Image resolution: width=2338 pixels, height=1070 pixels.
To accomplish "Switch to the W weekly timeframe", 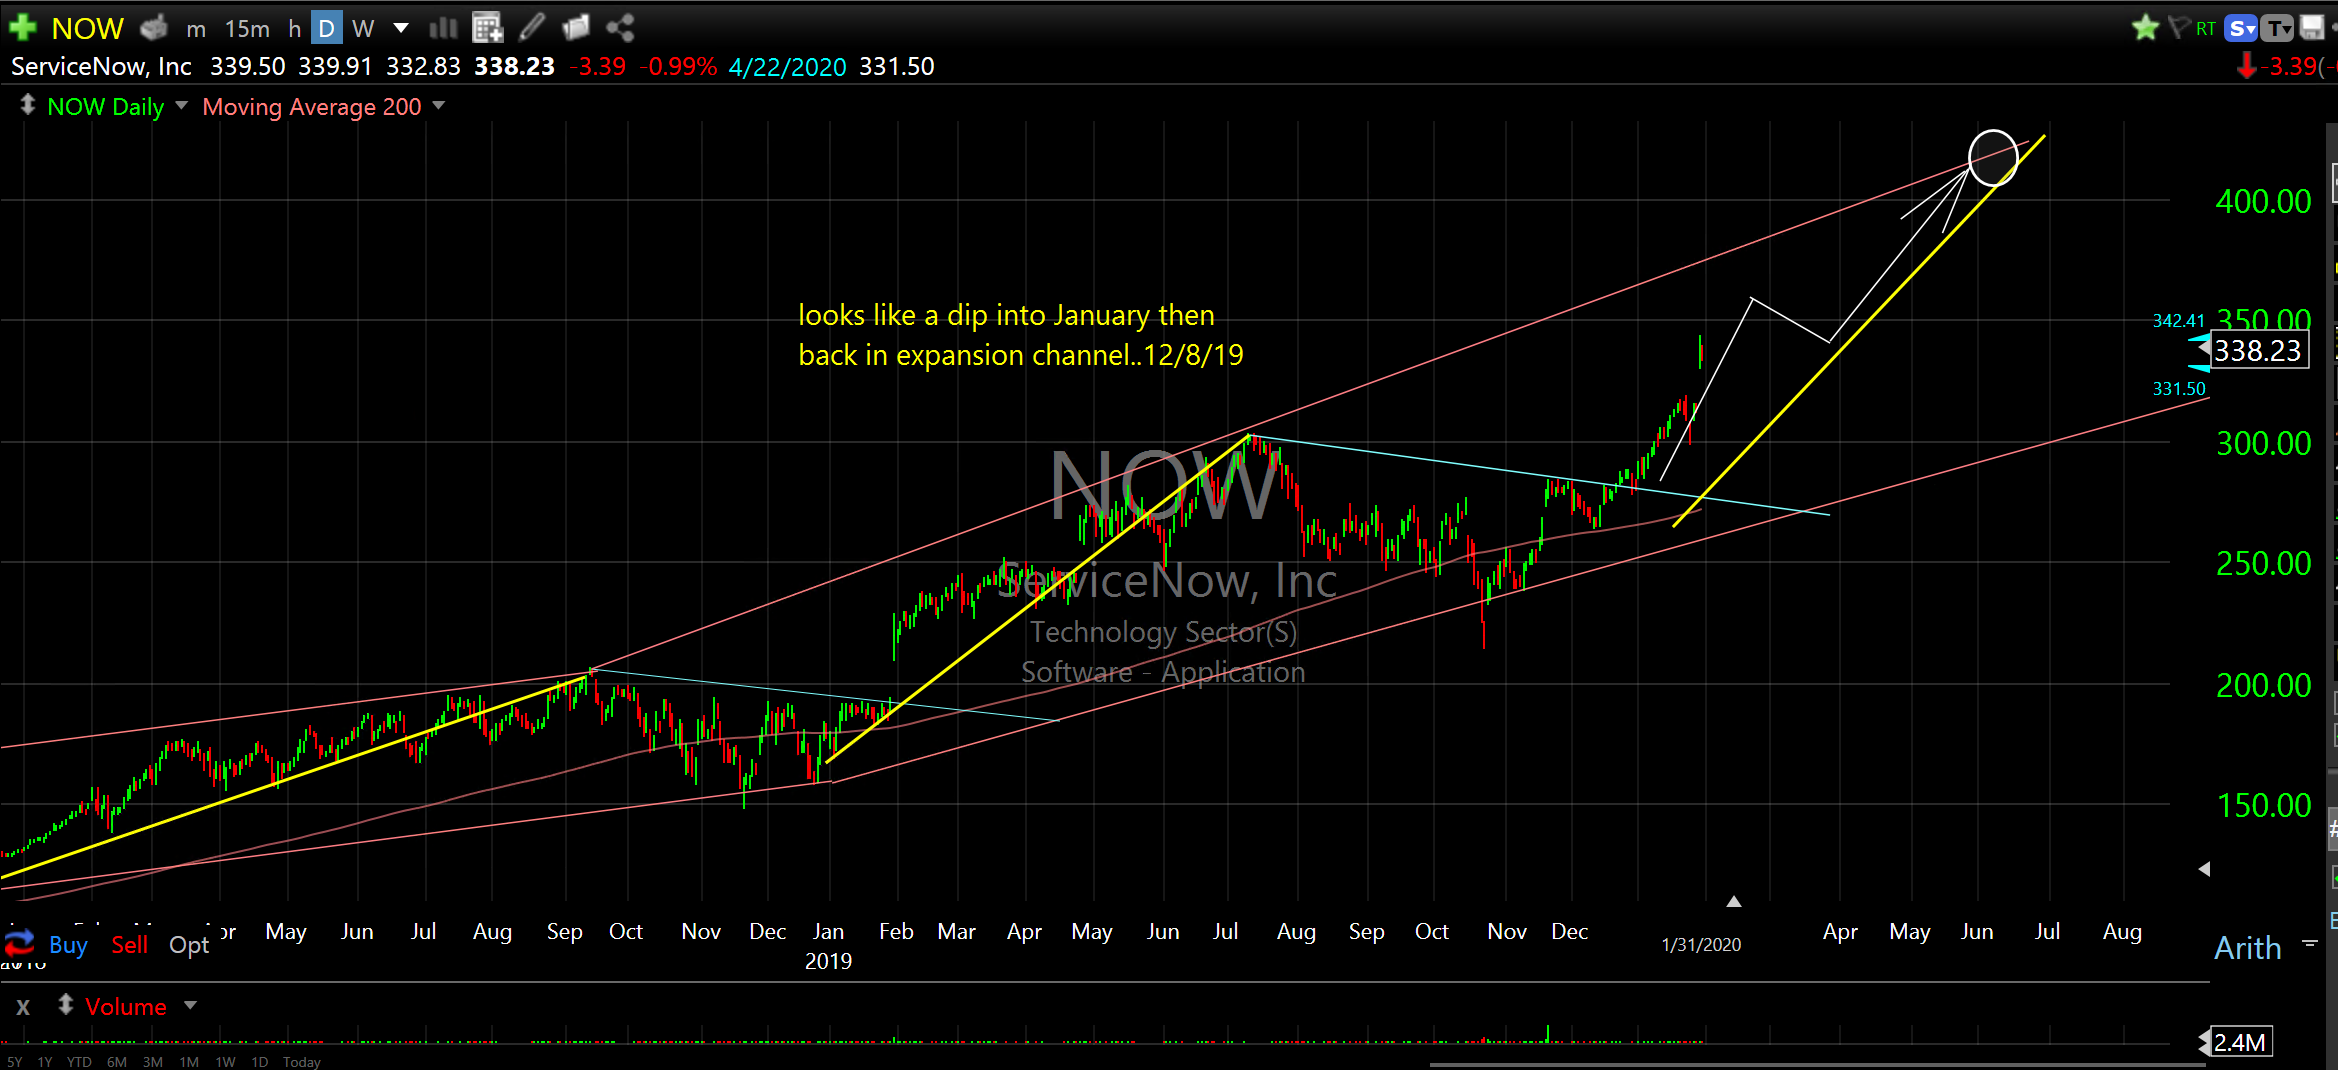I will coord(363,28).
